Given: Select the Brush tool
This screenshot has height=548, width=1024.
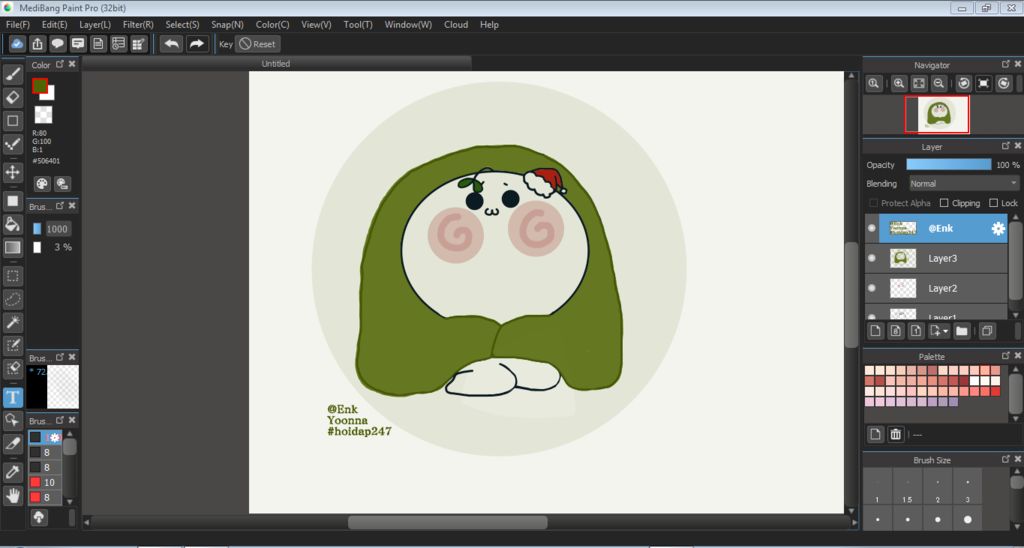Looking at the screenshot, I should click(12, 74).
